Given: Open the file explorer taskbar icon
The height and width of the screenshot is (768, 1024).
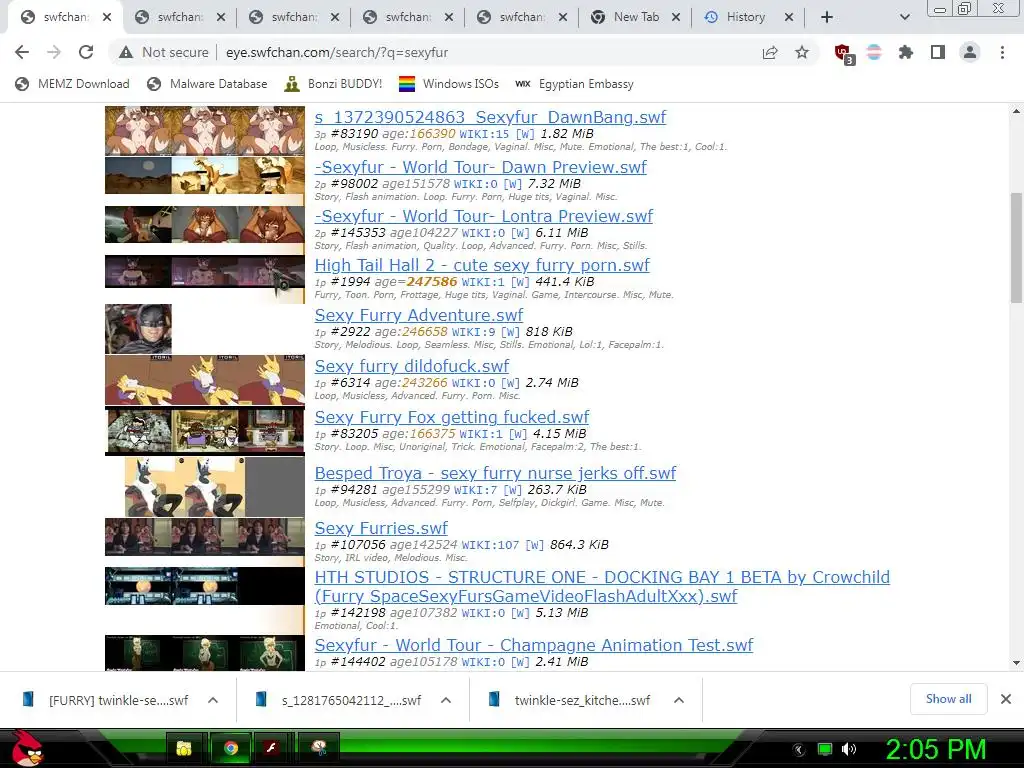Looking at the screenshot, I should click(184, 748).
